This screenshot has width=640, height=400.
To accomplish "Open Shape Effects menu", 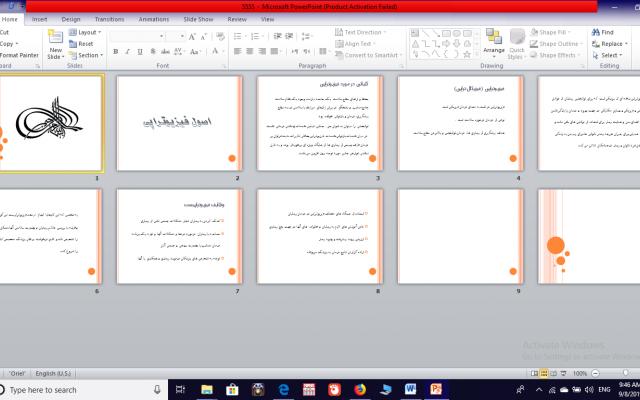I will (555, 55).
